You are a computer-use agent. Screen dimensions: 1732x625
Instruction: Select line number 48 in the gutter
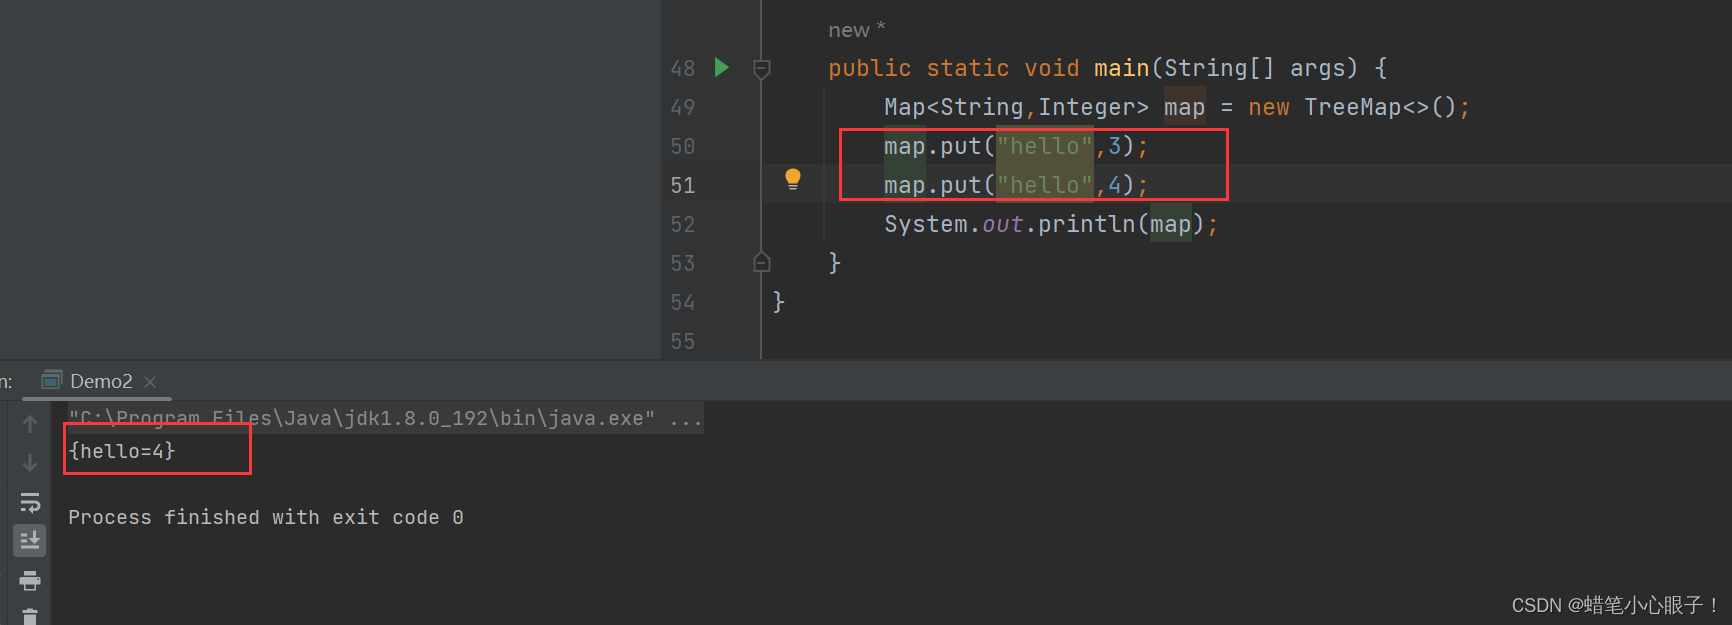[683, 68]
